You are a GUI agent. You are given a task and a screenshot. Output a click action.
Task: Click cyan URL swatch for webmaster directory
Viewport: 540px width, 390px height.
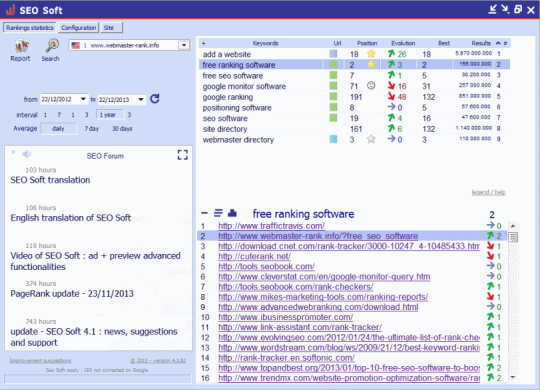point(333,139)
